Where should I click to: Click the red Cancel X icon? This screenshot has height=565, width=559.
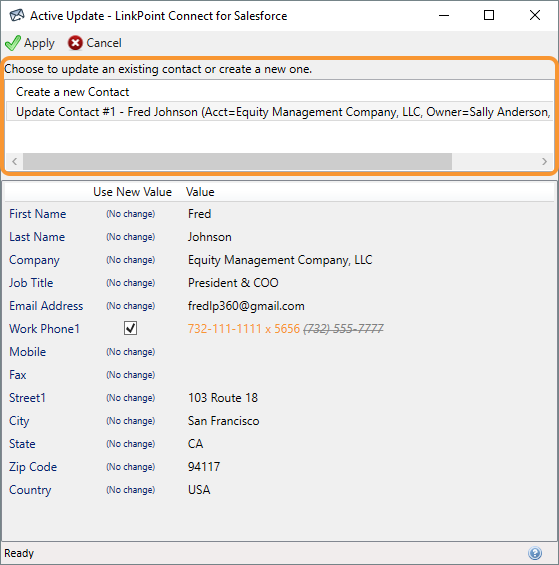coord(75,43)
